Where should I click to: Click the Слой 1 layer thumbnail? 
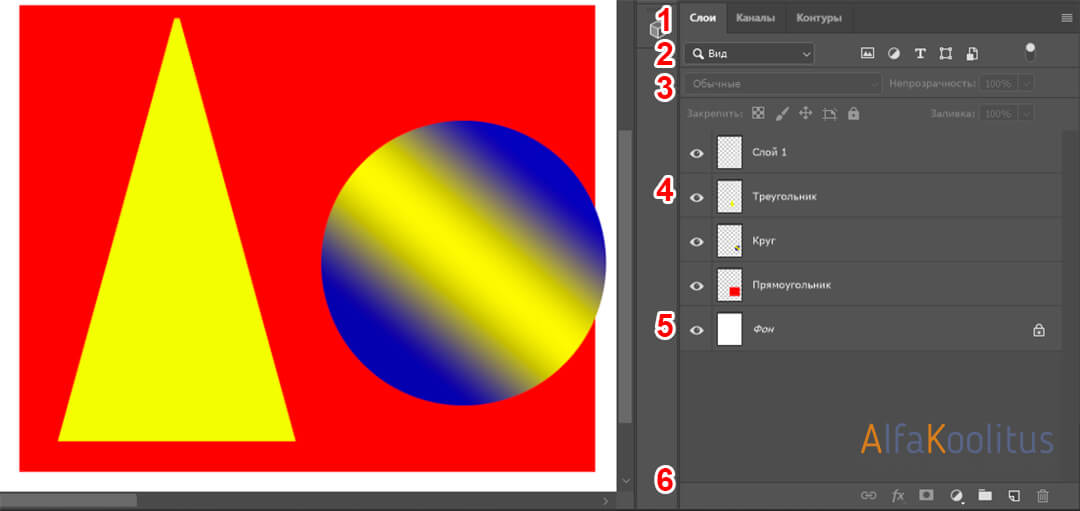click(x=730, y=152)
